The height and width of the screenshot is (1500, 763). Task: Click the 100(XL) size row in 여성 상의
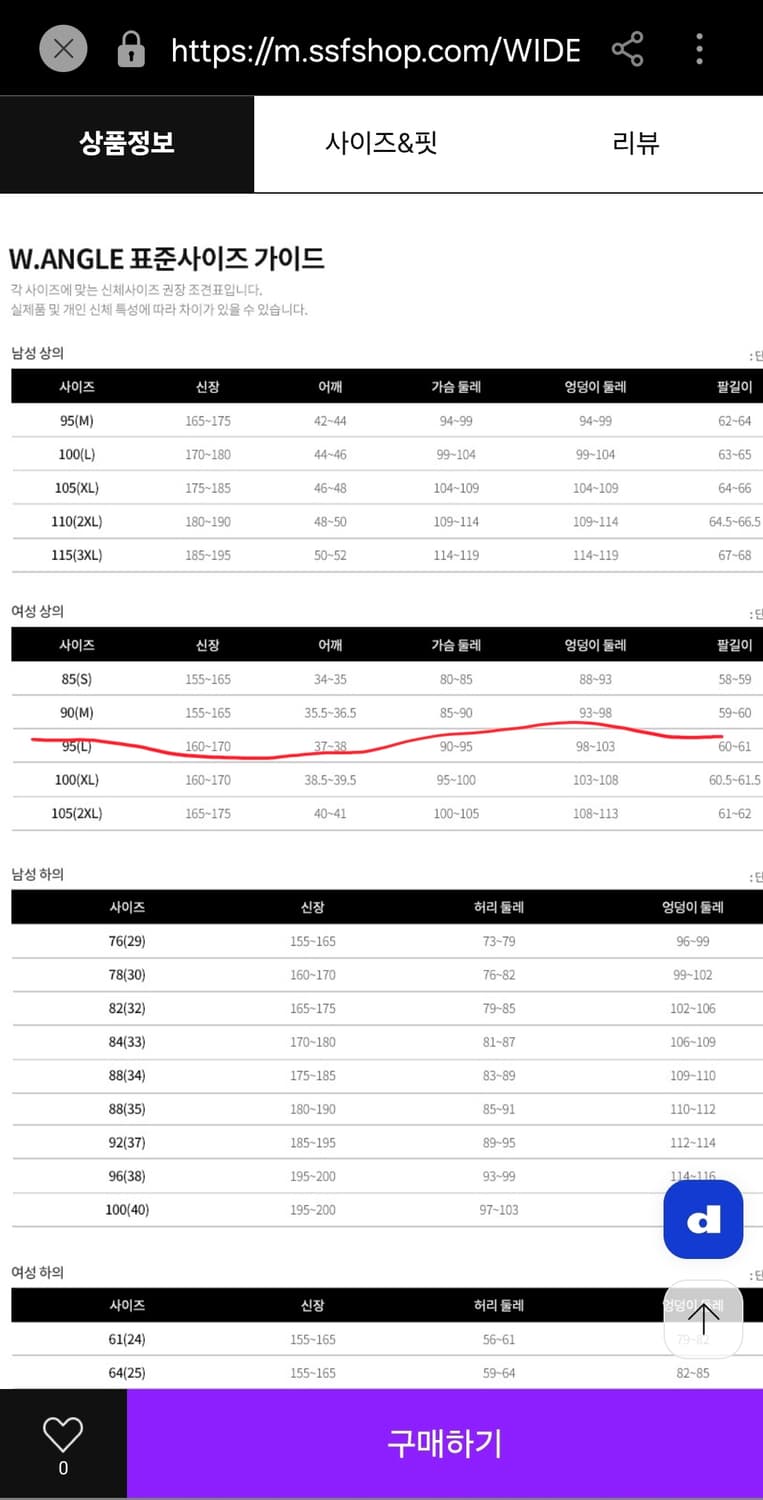381,780
